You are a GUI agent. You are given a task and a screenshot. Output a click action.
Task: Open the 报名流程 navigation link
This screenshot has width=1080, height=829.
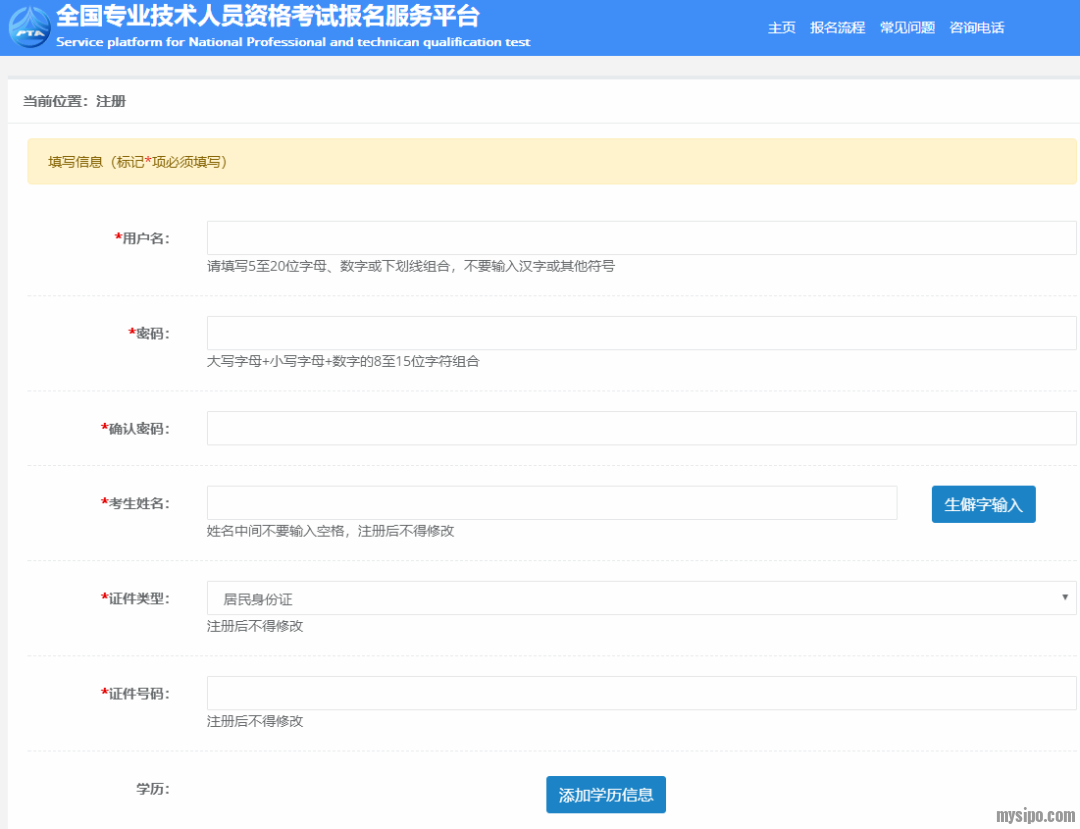837,28
